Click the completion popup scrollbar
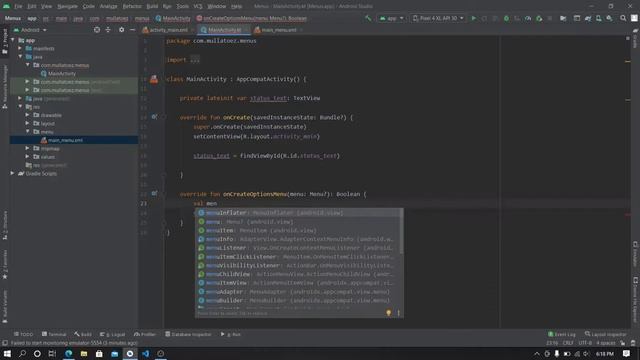The image size is (640, 360). pos(402,231)
